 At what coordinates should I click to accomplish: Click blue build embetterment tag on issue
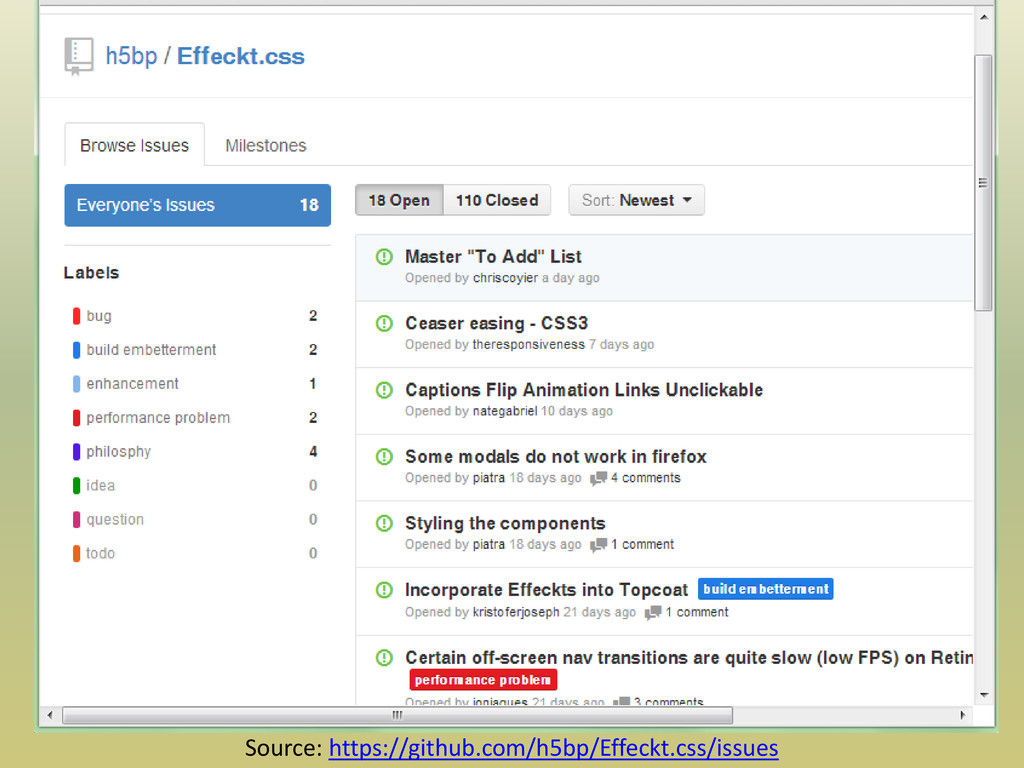coord(765,589)
